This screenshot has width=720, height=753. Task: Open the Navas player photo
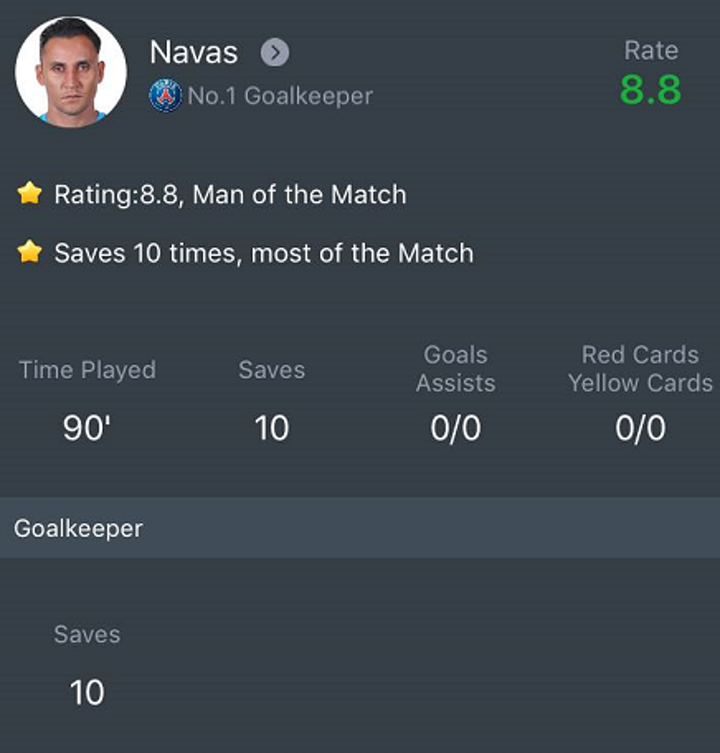tap(71, 72)
